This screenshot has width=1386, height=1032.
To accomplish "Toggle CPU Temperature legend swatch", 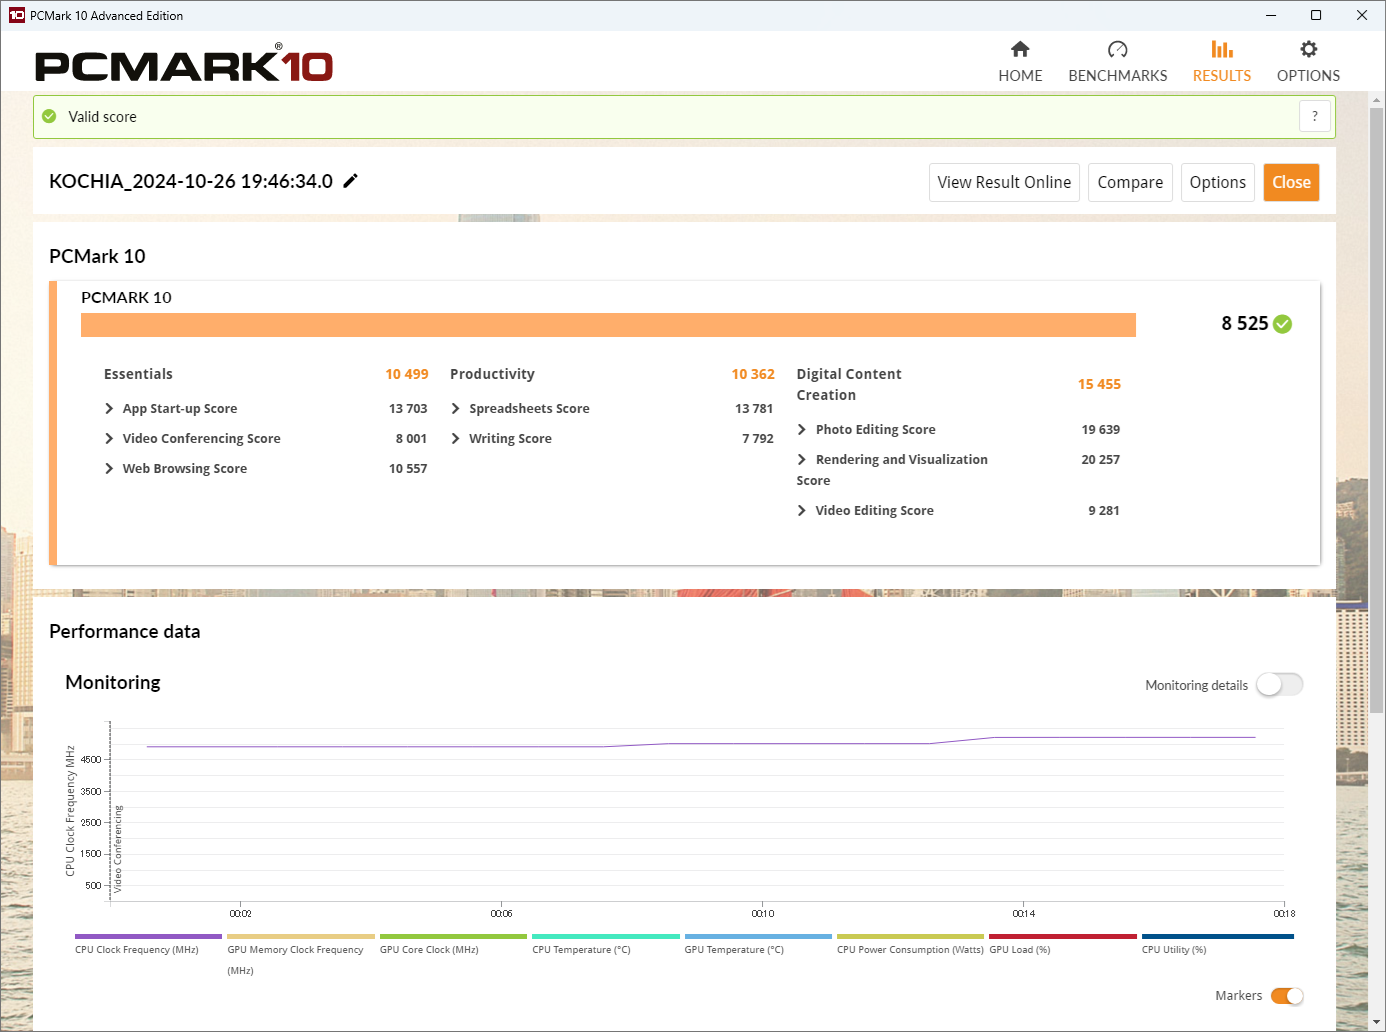I will [606, 937].
